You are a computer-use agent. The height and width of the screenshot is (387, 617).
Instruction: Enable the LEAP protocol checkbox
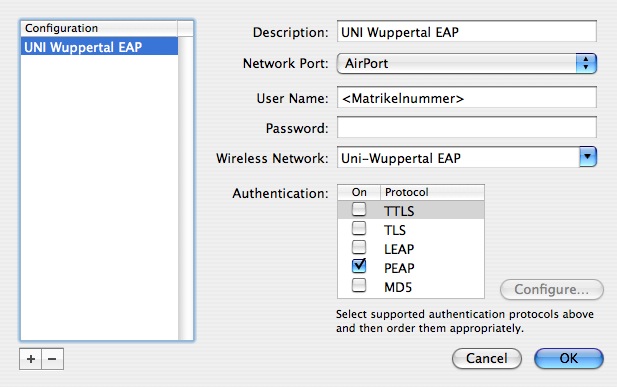[359, 247]
